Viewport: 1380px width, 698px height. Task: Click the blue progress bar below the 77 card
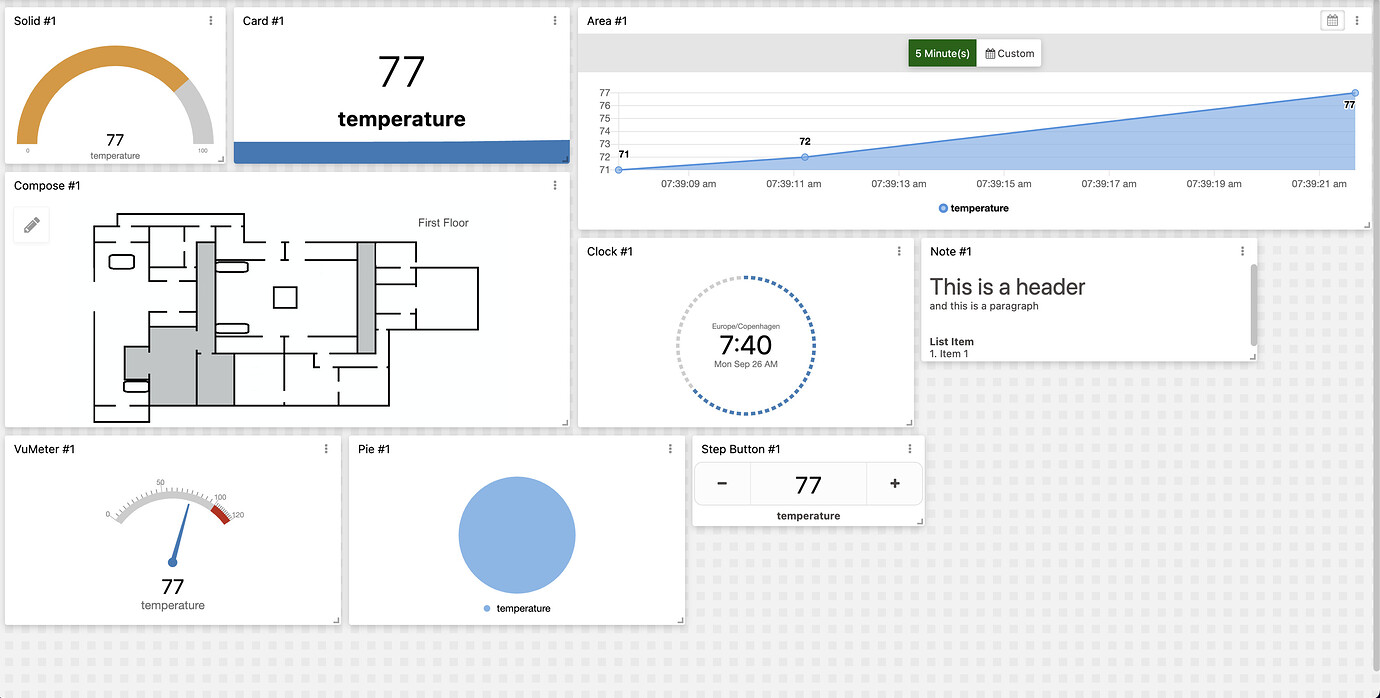pyautogui.click(x=401, y=153)
